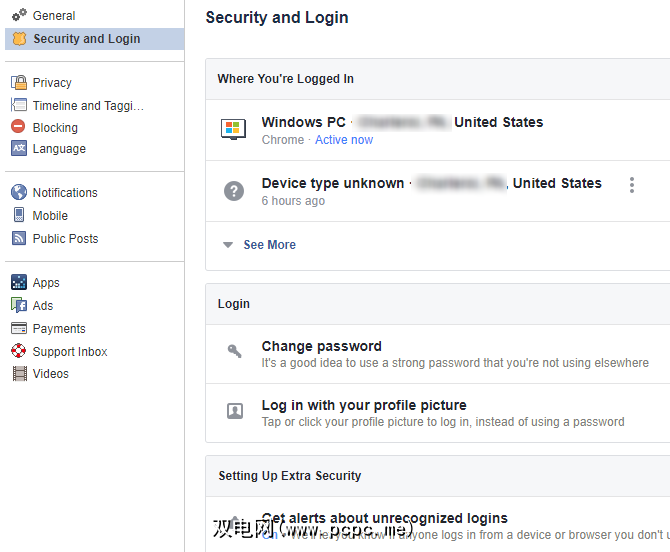This screenshot has height=552, width=670.
Task: Open options menu for unknown device
Action: point(631,185)
